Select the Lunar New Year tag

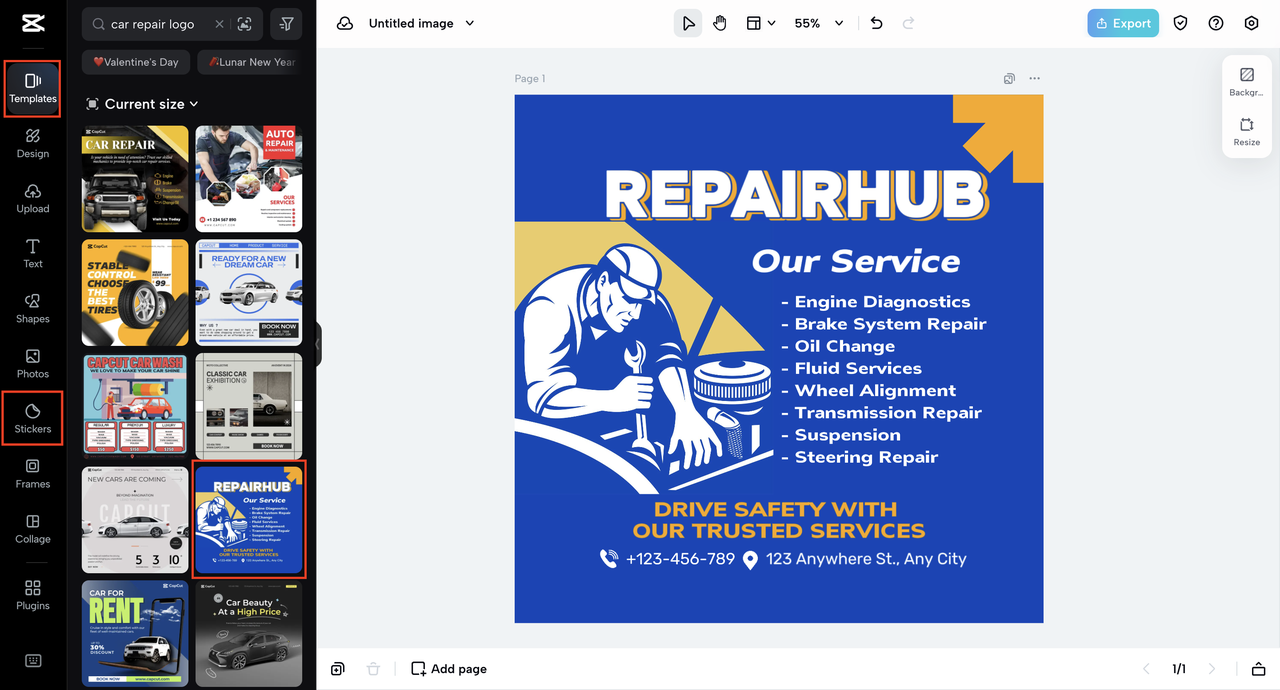250,62
